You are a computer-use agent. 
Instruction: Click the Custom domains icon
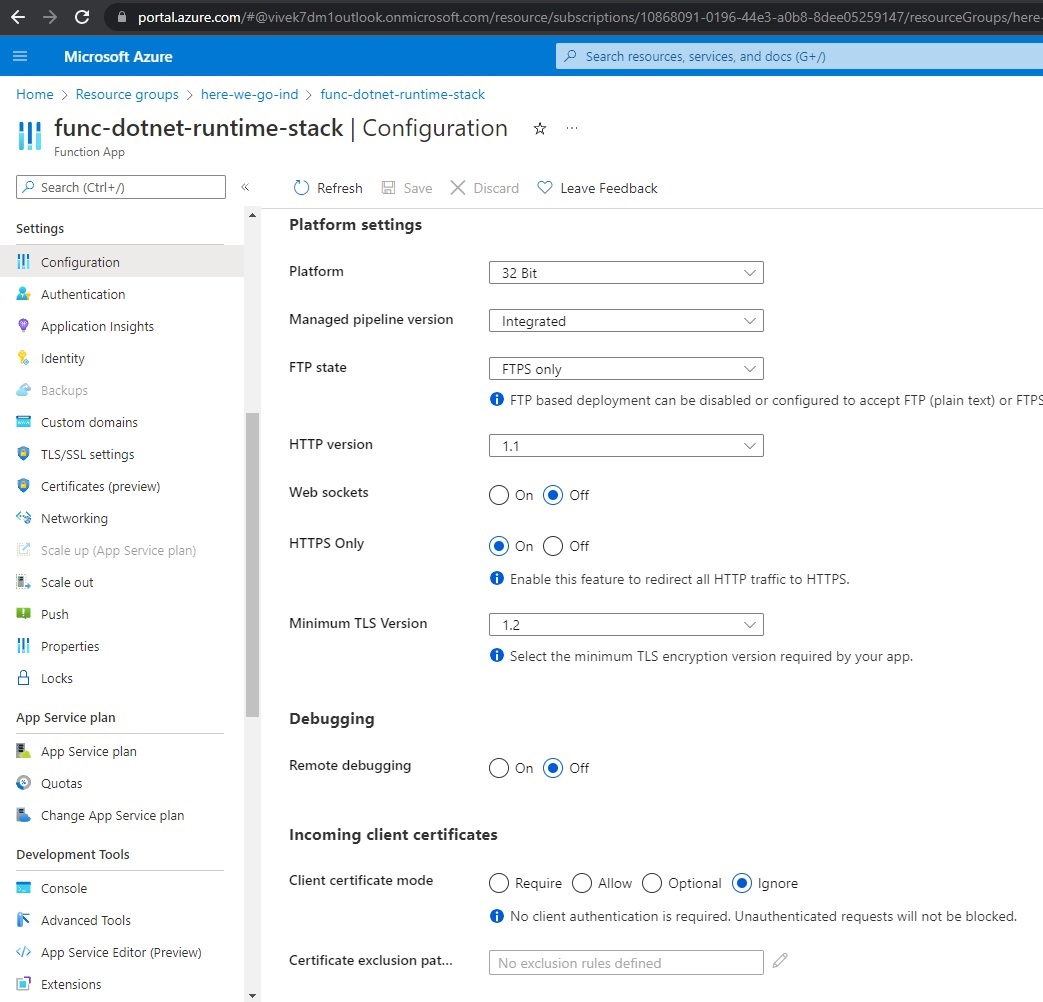point(23,421)
